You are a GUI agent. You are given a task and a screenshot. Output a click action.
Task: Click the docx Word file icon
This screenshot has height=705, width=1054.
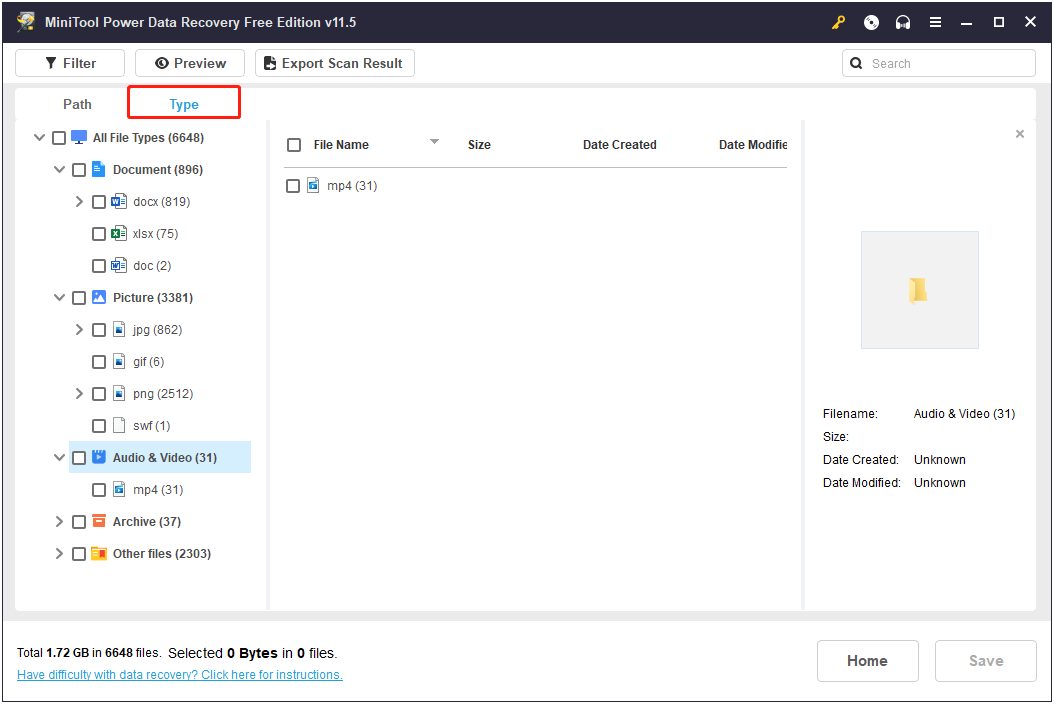coord(119,202)
